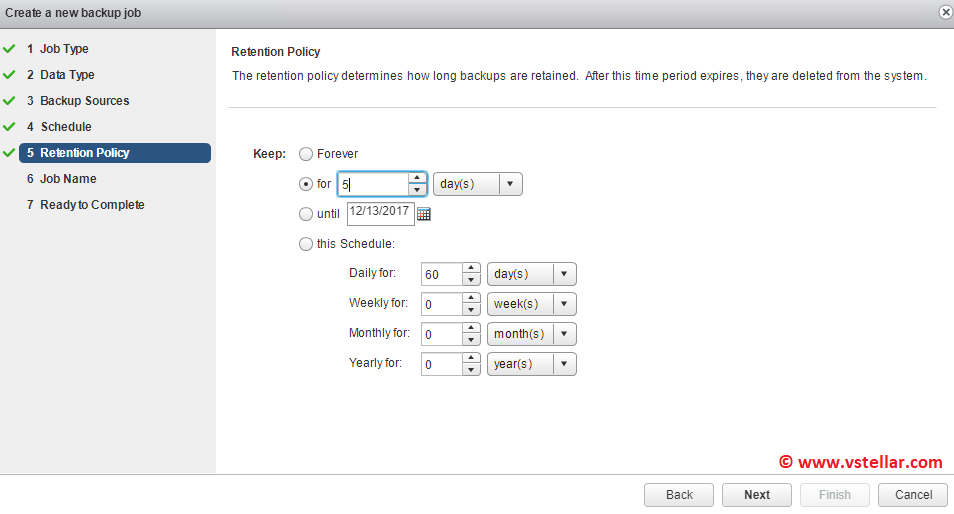The image size is (954, 514).
Task: Select the 'until' date radio button
Action: (305, 214)
